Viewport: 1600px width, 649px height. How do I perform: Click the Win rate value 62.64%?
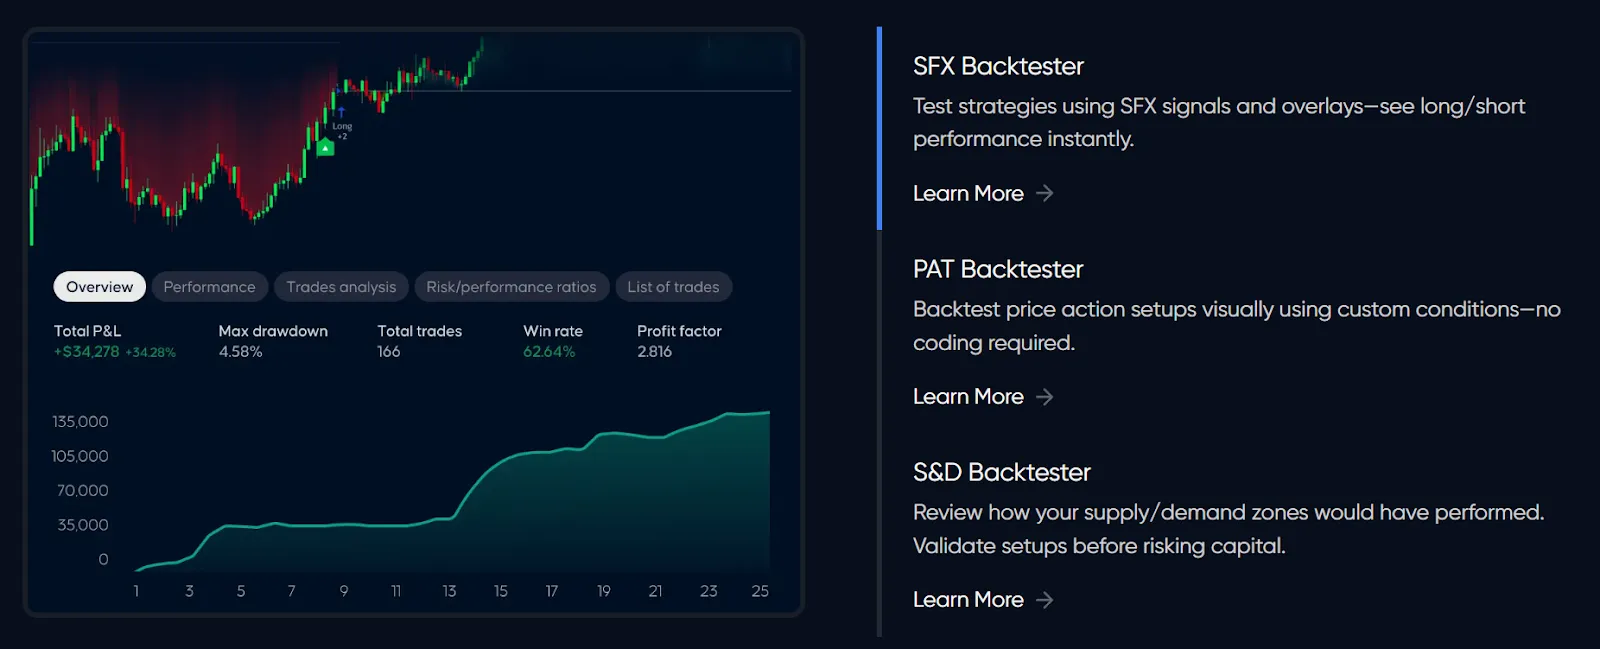(549, 352)
